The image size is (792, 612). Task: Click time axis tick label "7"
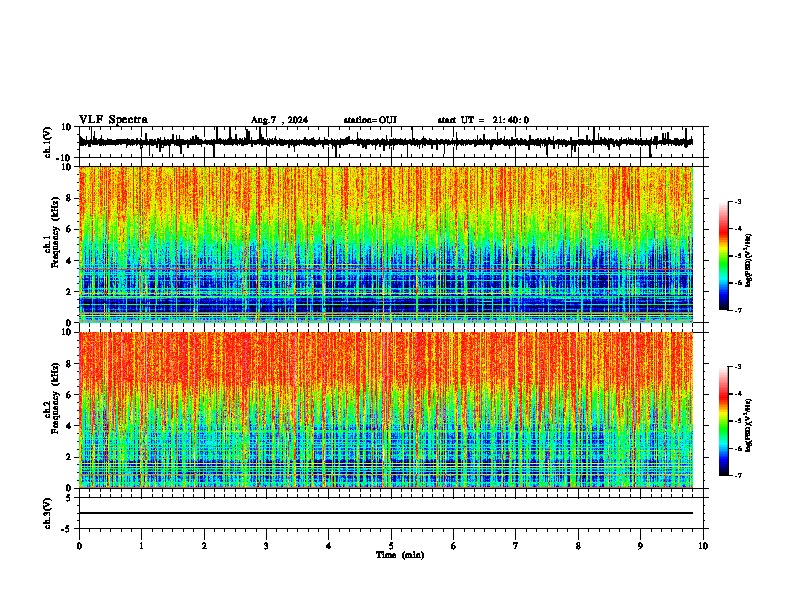coord(516,546)
